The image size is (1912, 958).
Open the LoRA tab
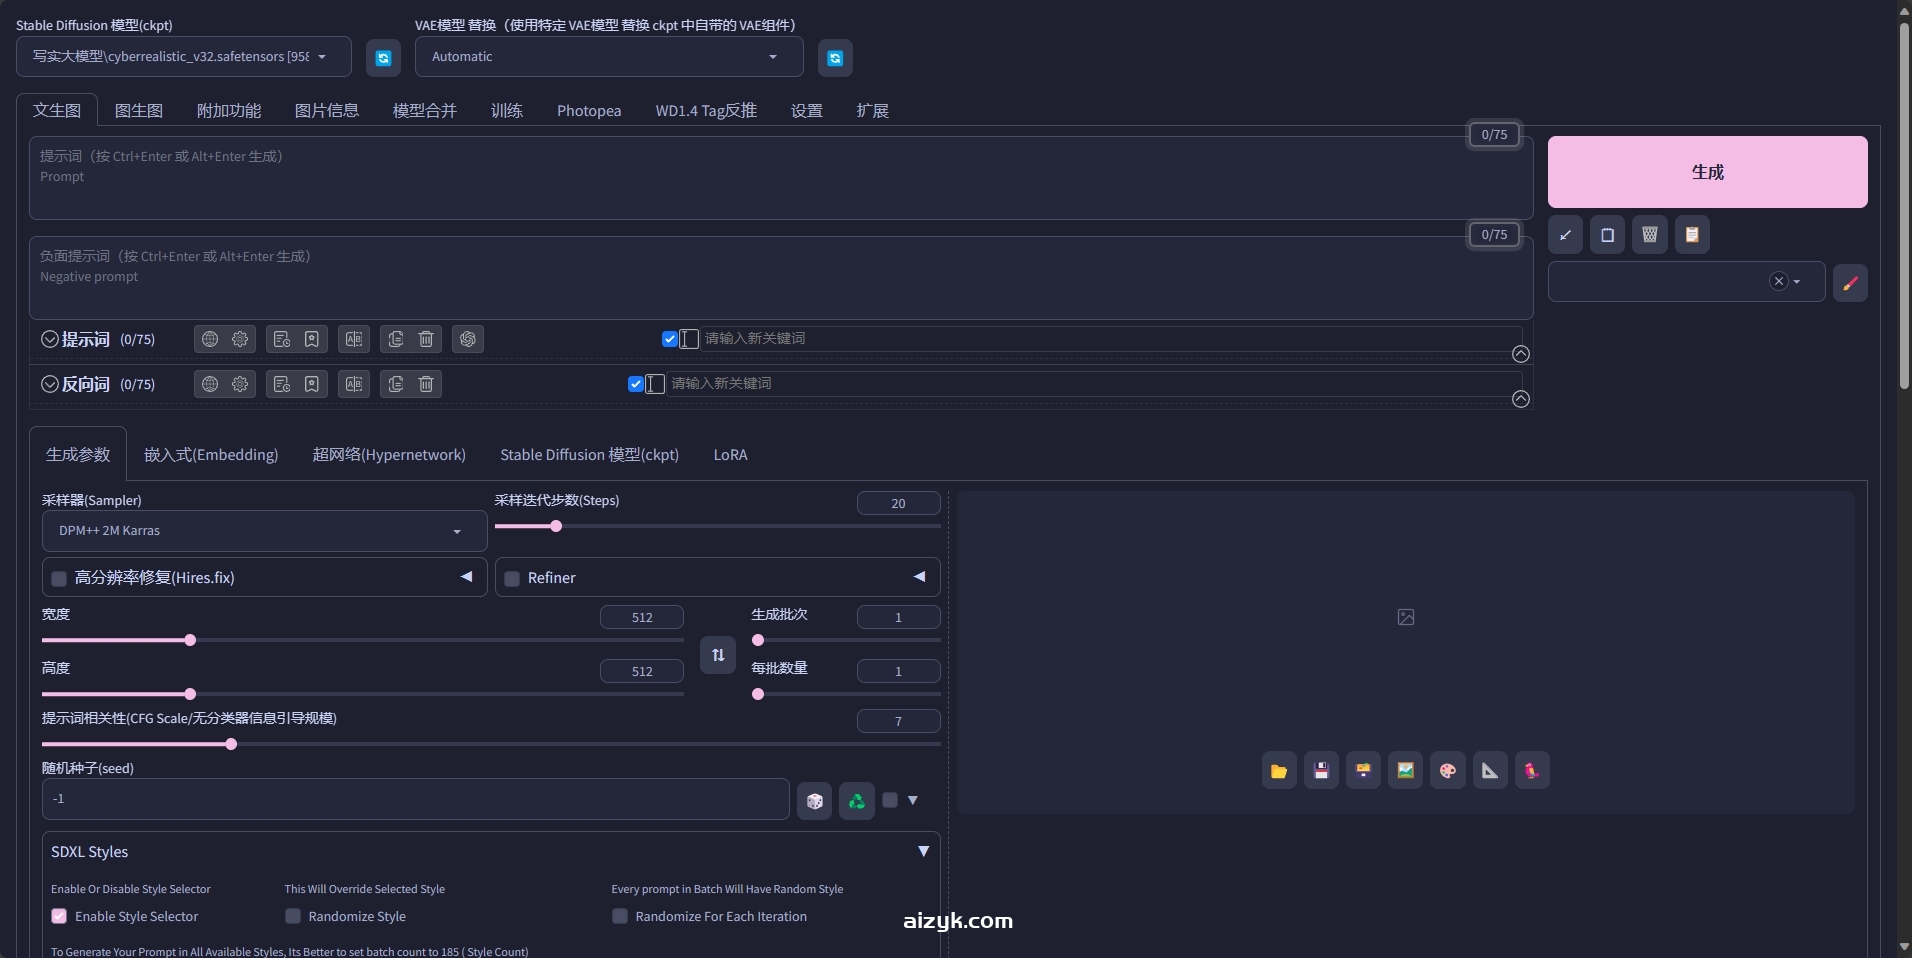730,455
